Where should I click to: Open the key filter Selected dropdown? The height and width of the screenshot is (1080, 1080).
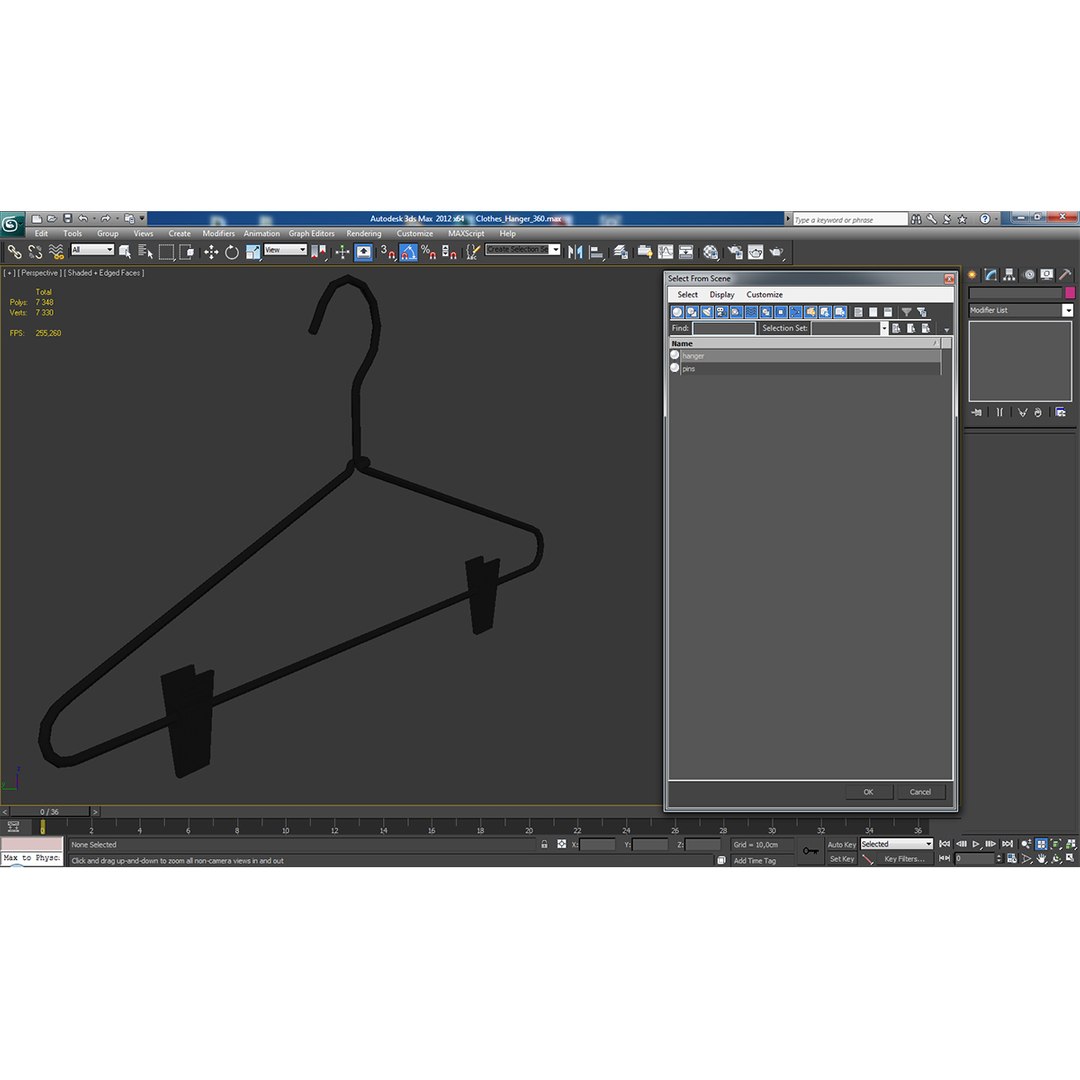click(896, 844)
